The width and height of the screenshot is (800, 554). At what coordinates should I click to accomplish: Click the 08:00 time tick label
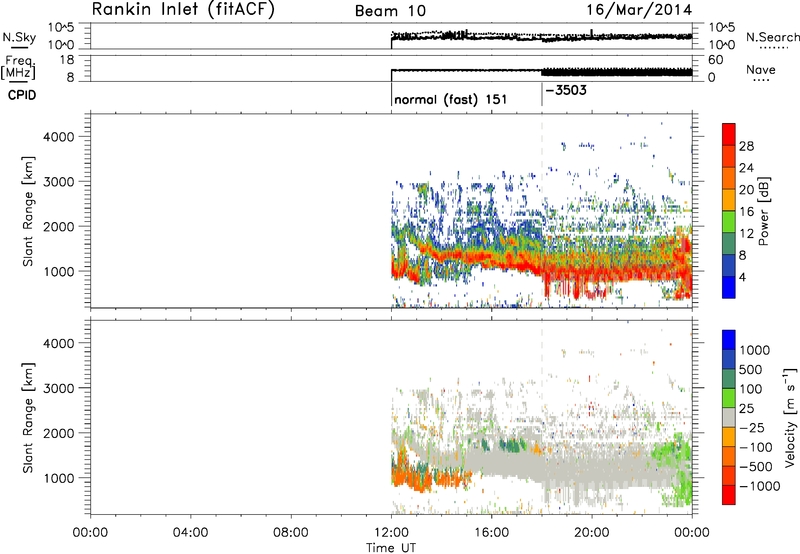coord(291,533)
